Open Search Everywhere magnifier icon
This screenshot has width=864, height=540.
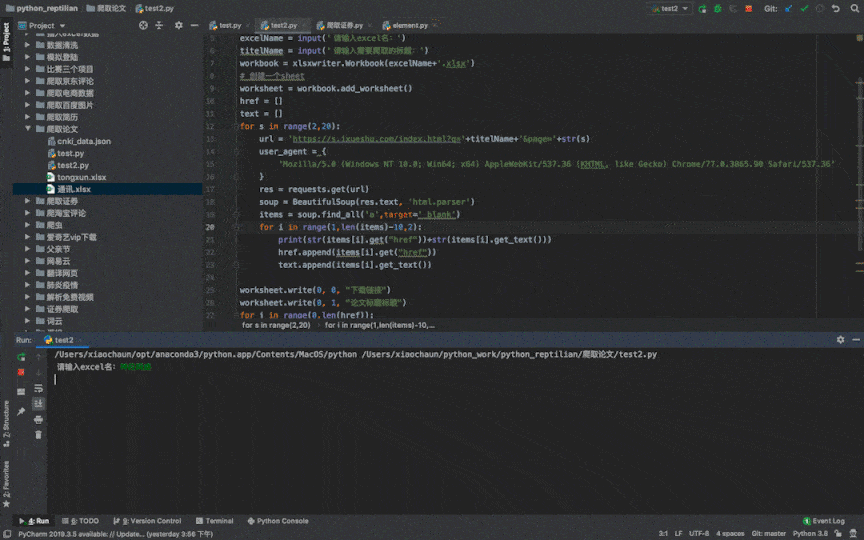pyautogui.click(x=853, y=8)
